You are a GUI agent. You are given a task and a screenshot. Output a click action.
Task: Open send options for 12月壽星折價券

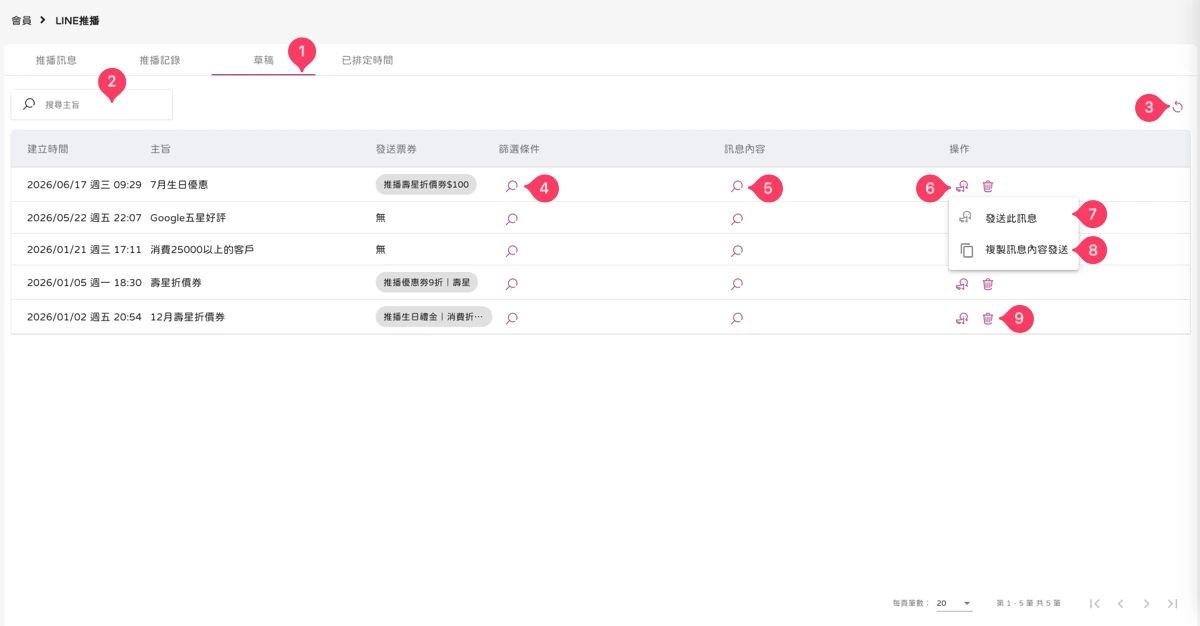pyautogui.click(x=962, y=318)
